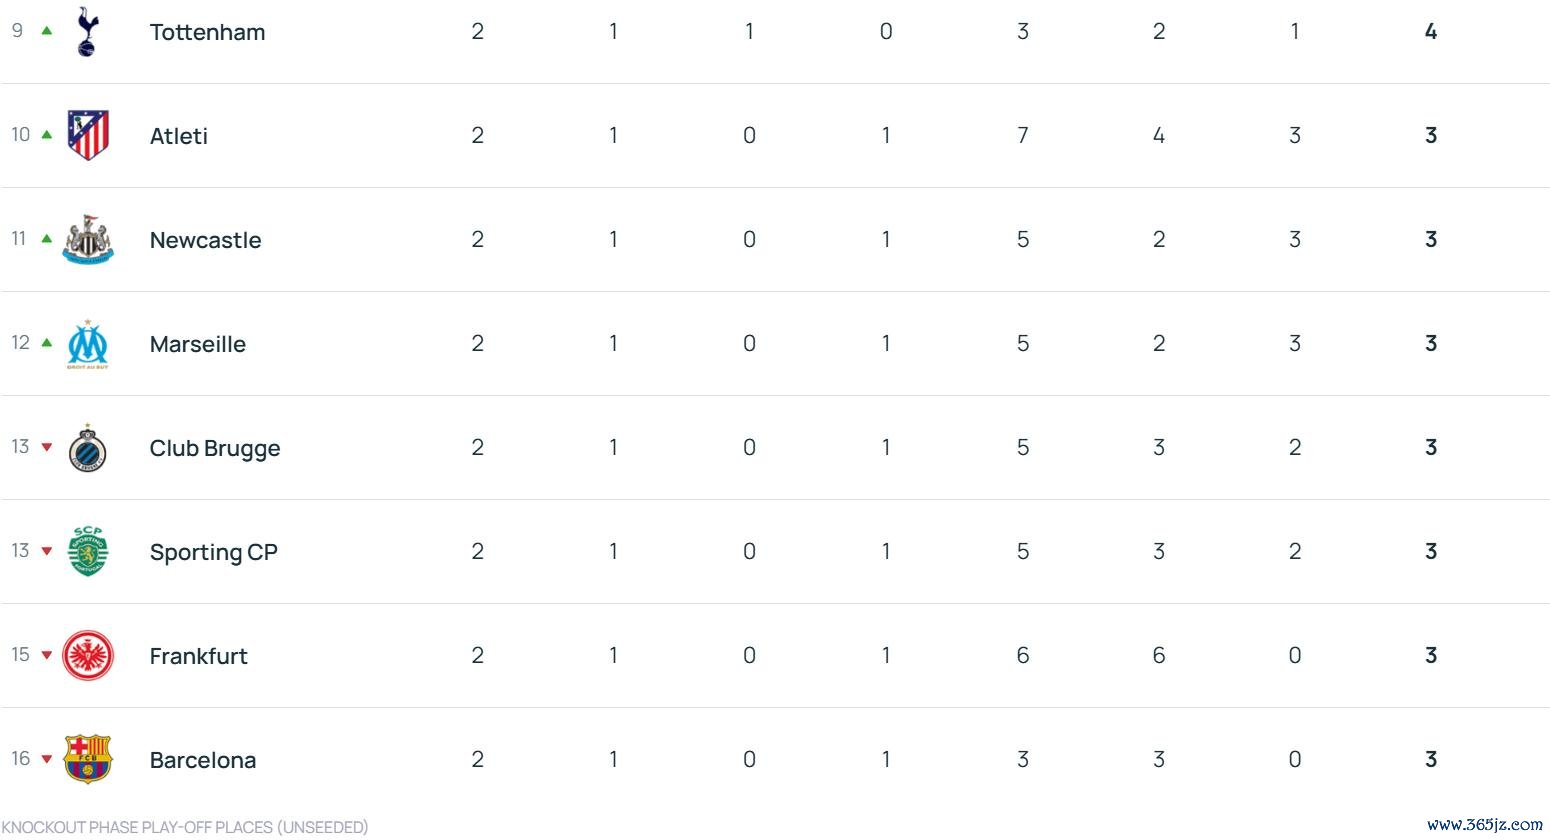Open the Sporting CP team link
This screenshot has height=840, width=1550.
click(x=213, y=552)
